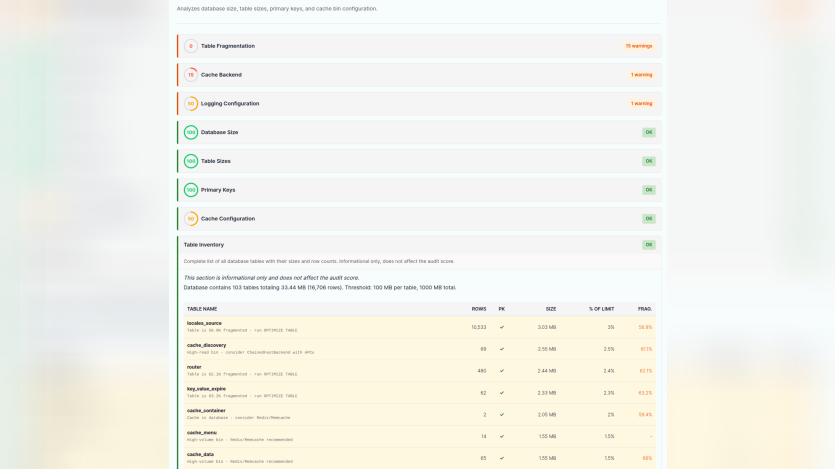Select the cache_data table name
Viewport: 835px width, 469px height.
click(200, 455)
